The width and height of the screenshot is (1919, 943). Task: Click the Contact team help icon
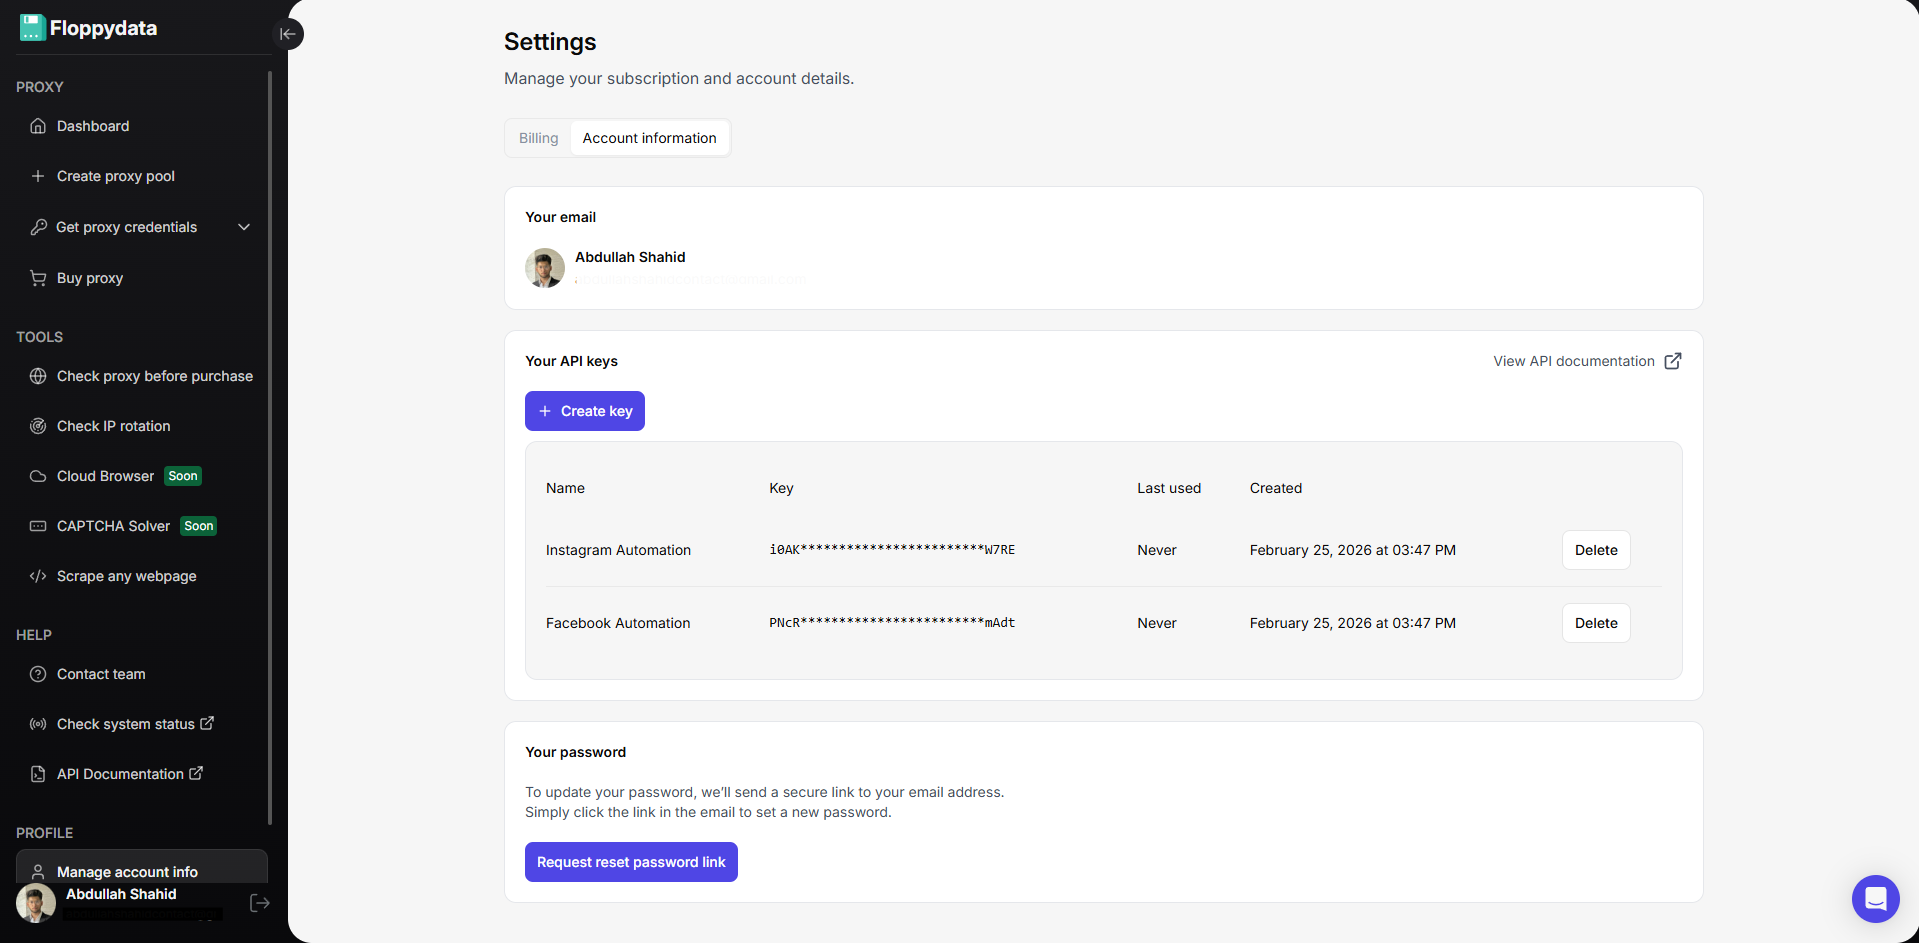point(38,674)
